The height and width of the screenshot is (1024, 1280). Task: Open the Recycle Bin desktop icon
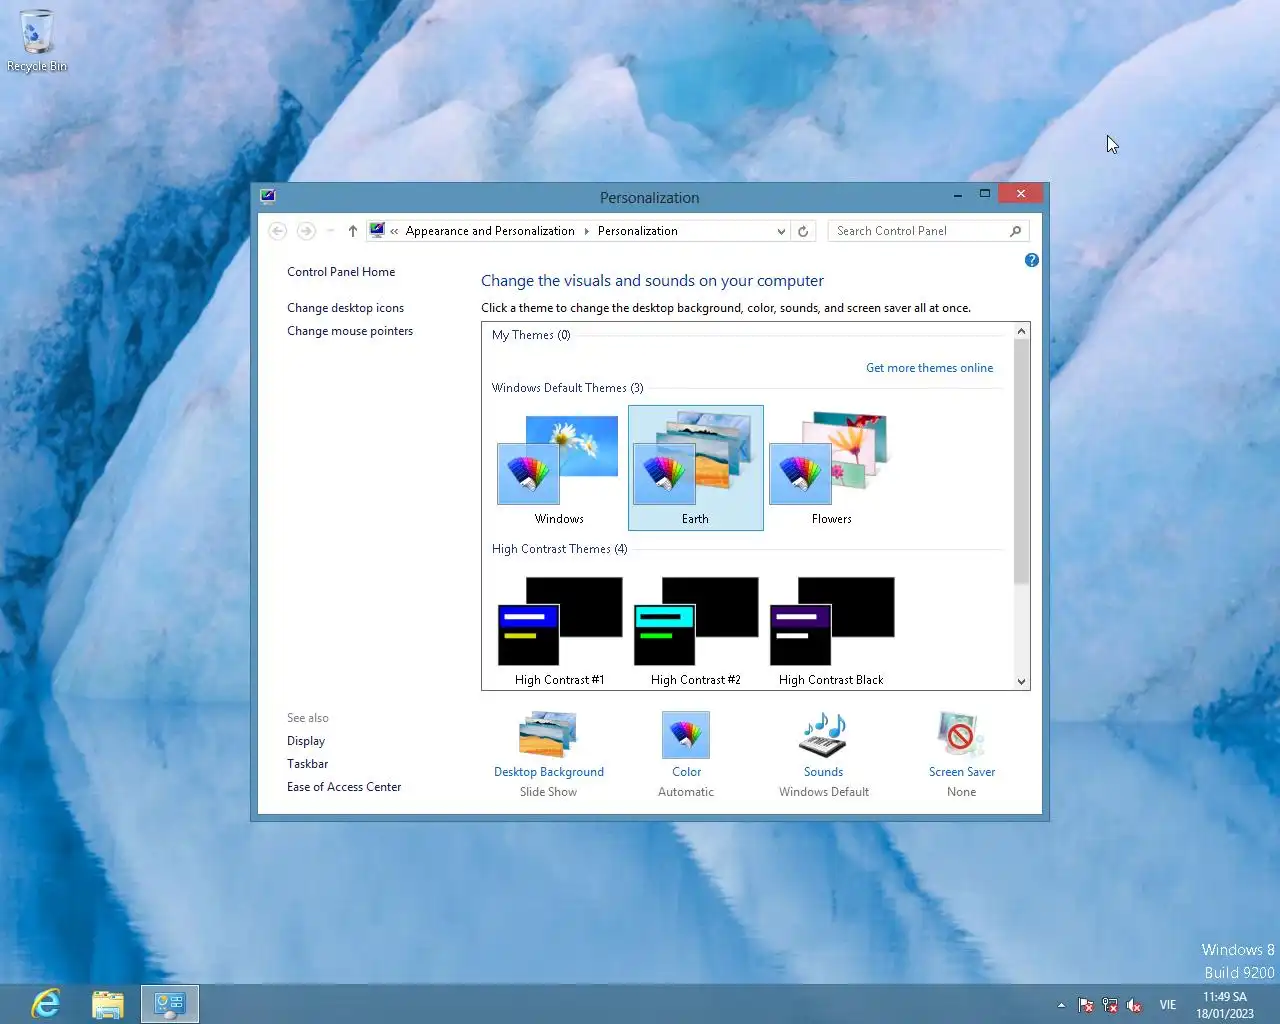click(37, 40)
